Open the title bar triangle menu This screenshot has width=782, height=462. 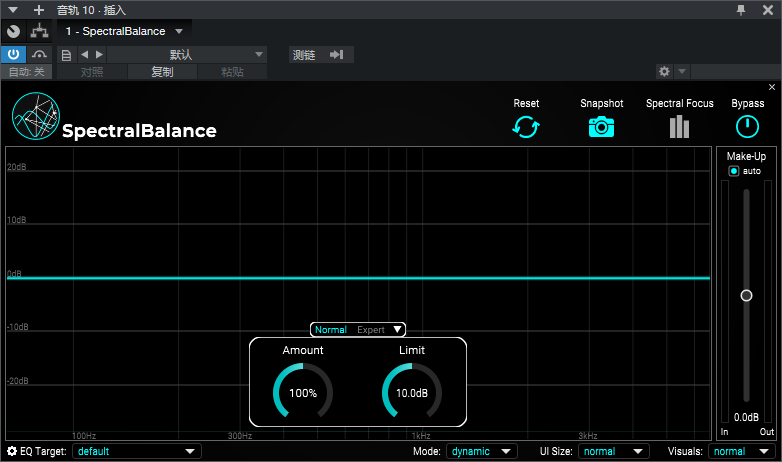coord(13,10)
